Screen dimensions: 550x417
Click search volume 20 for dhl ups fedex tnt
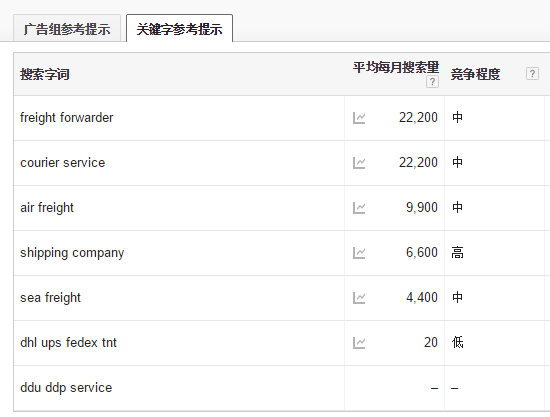431,342
